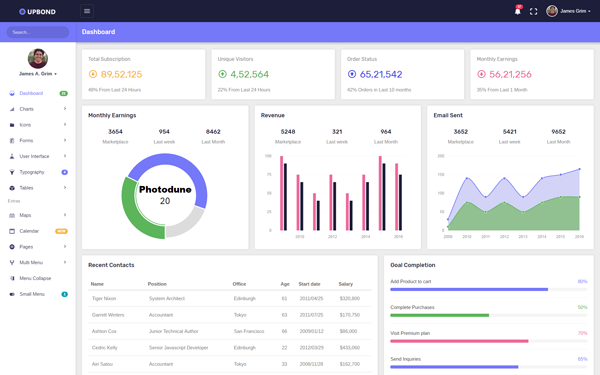Open the notifications bell
600x375 pixels.
[x=518, y=11]
